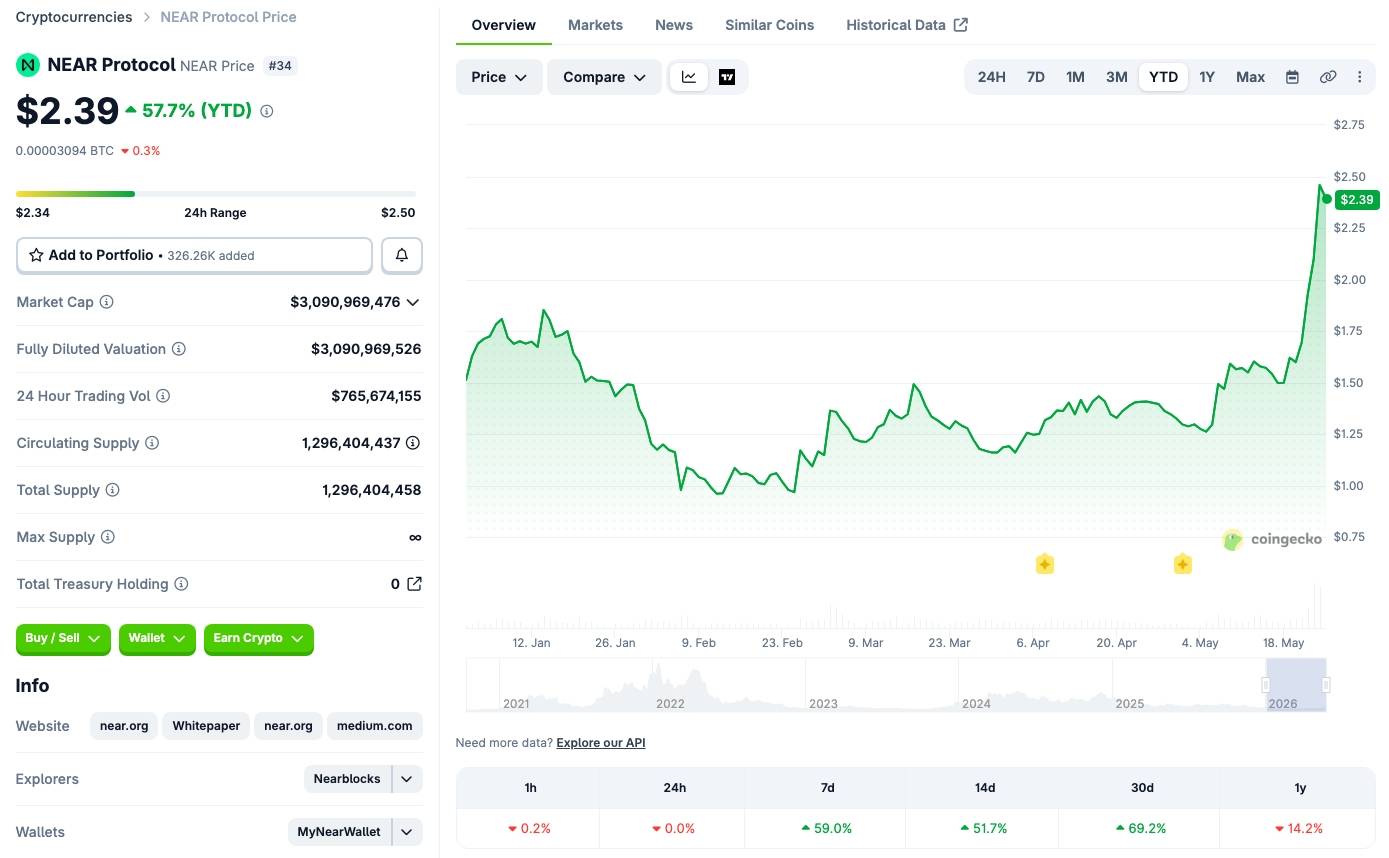Select 1Y time range
This screenshot has height=858, width=1389.
point(1207,77)
